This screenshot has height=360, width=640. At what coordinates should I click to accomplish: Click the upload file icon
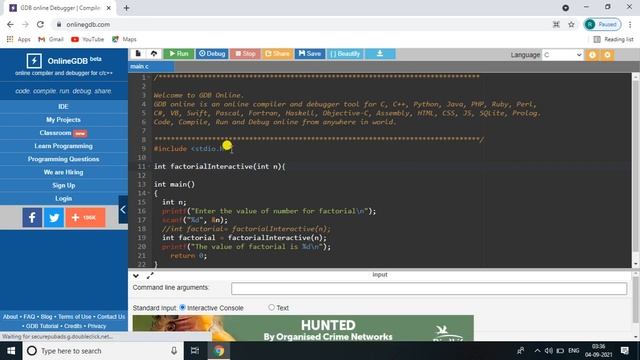point(154,53)
